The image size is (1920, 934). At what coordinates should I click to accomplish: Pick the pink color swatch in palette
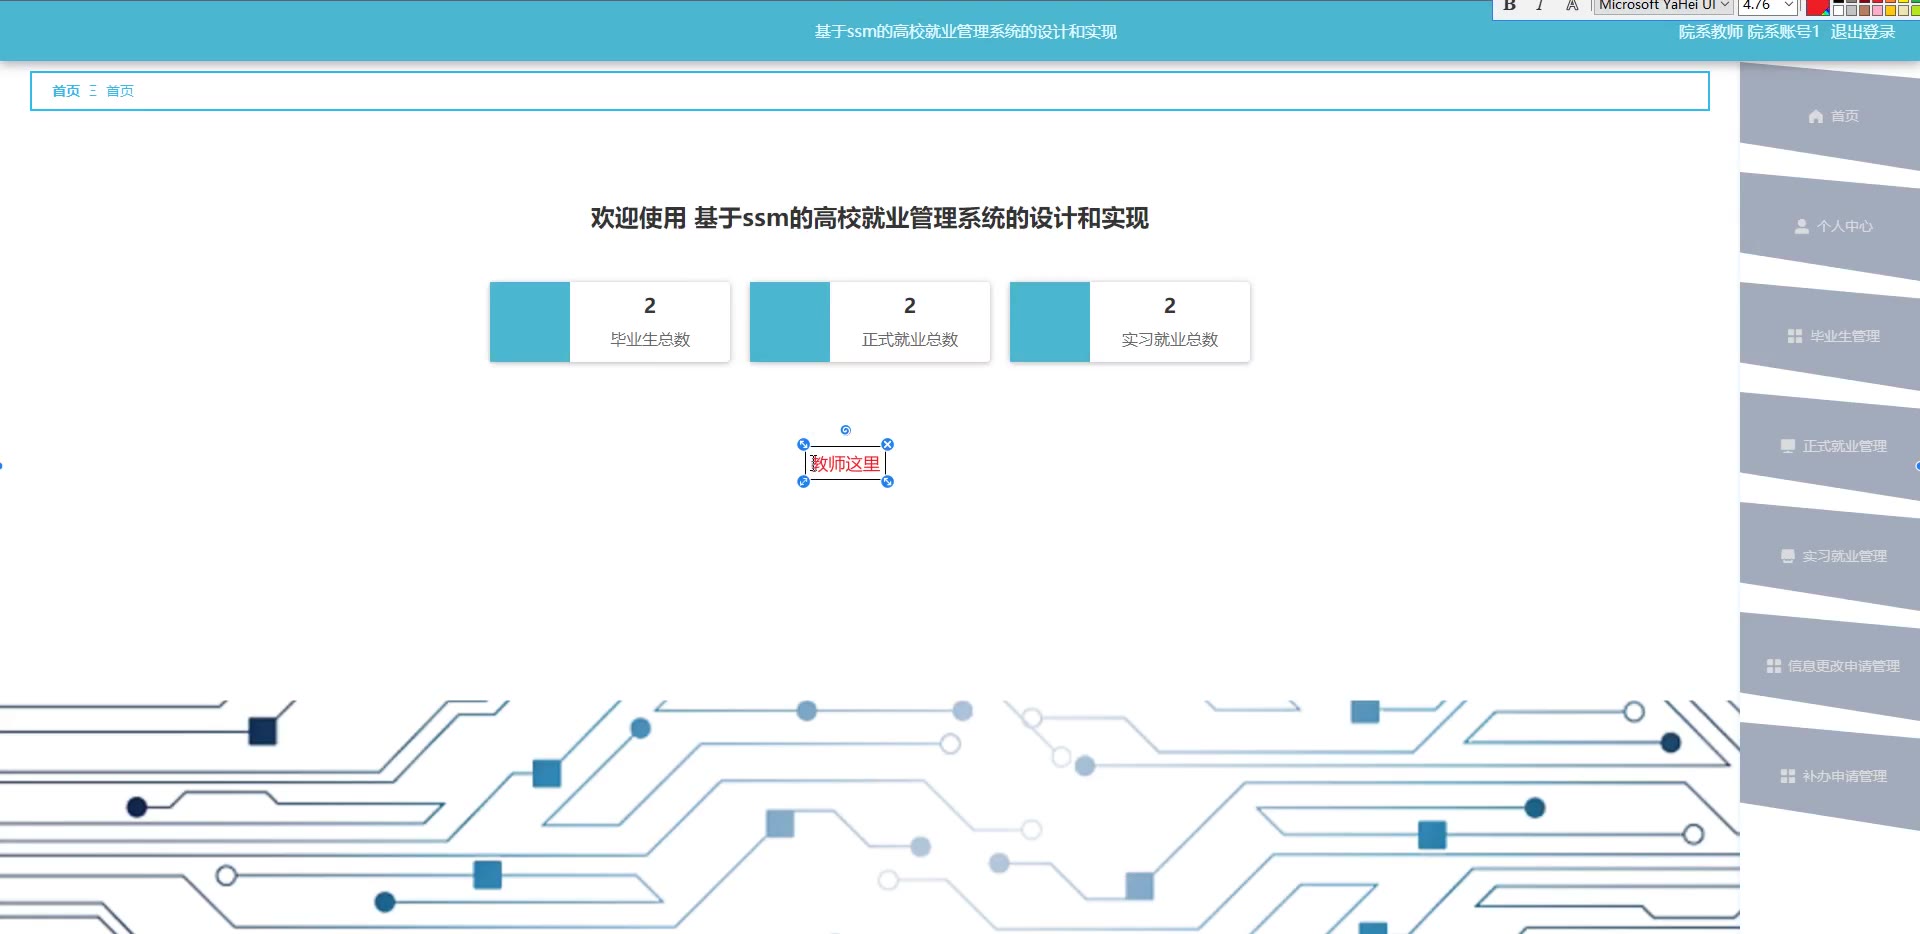pyautogui.click(x=1877, y=10)
